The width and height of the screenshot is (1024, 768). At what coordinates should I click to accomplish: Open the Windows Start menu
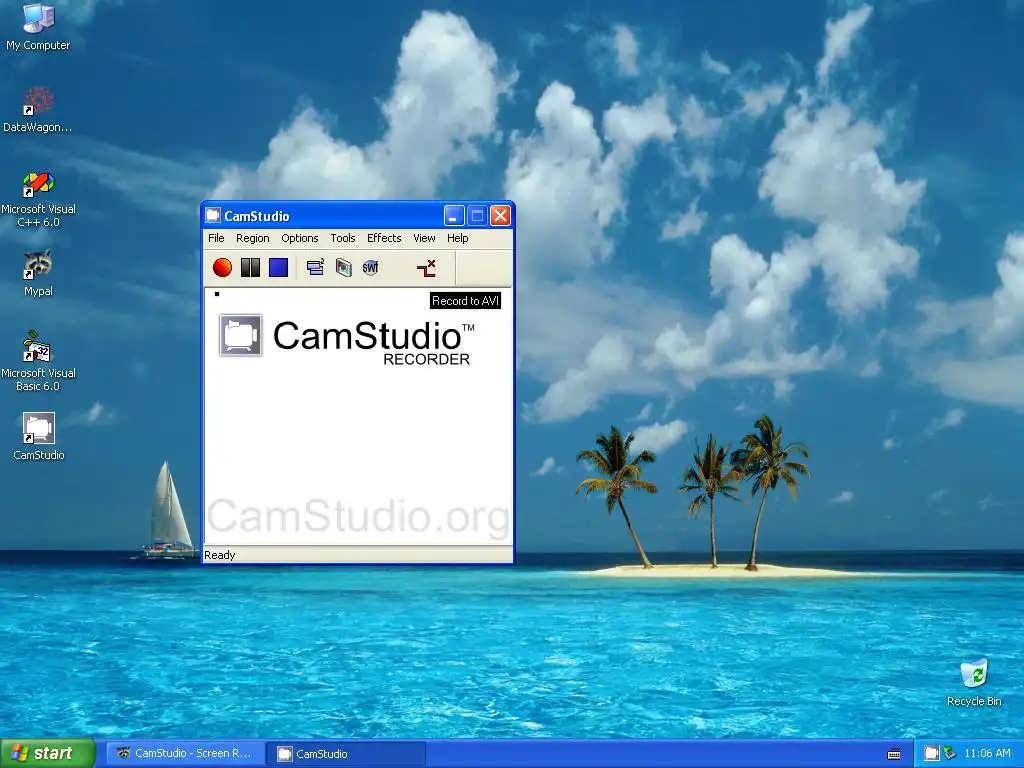pyautogui.click(x=48, y=754)
